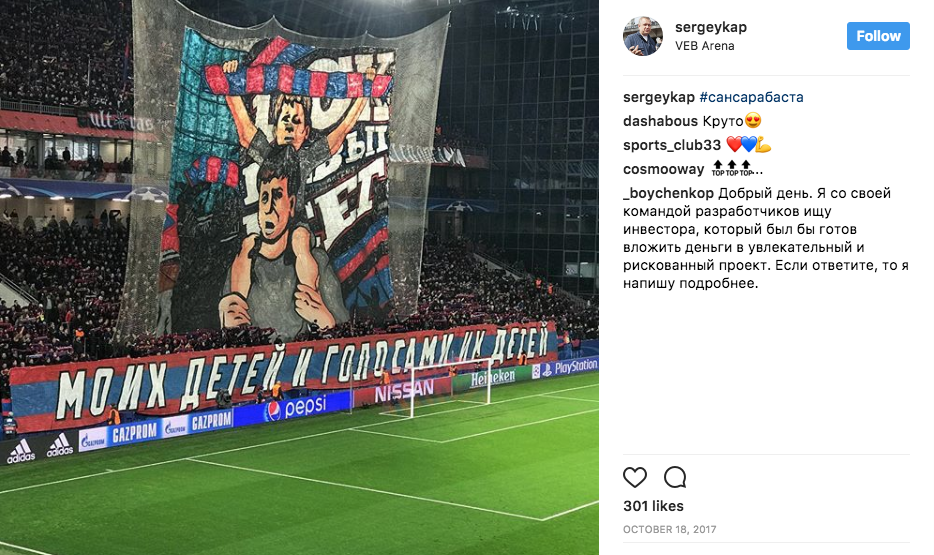
Task: Click the stadium banner photo
Action: click(299, 278)
